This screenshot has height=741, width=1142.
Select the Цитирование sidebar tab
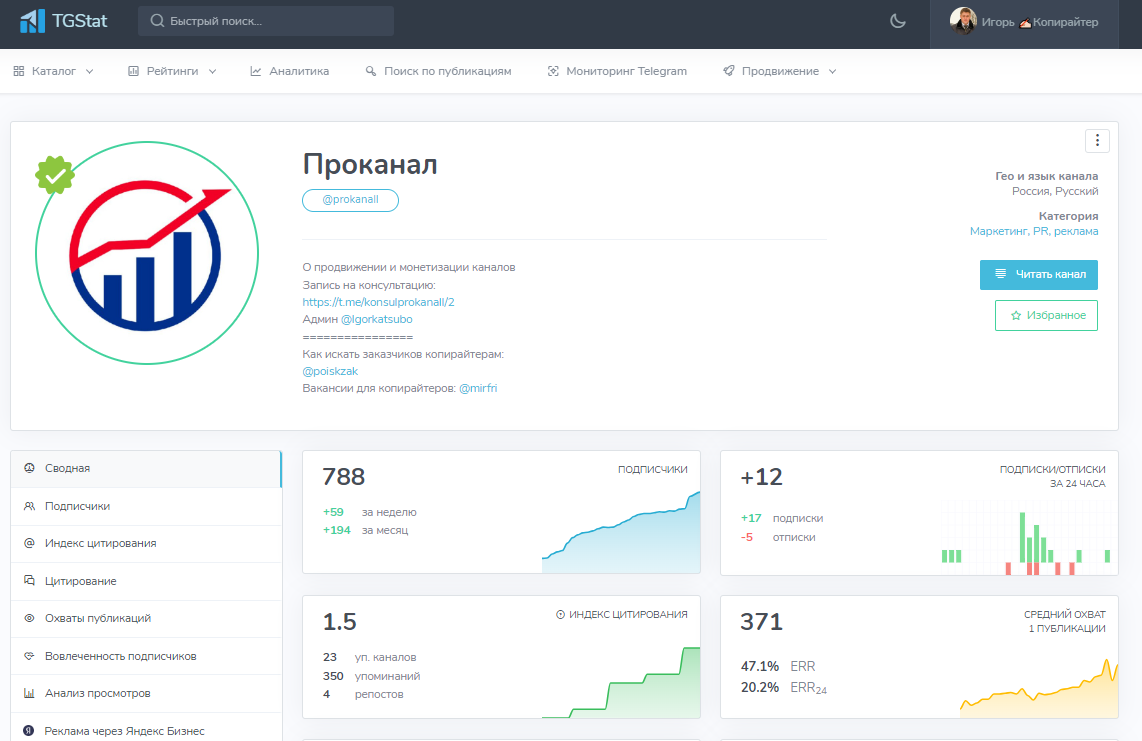coord(146,581)
